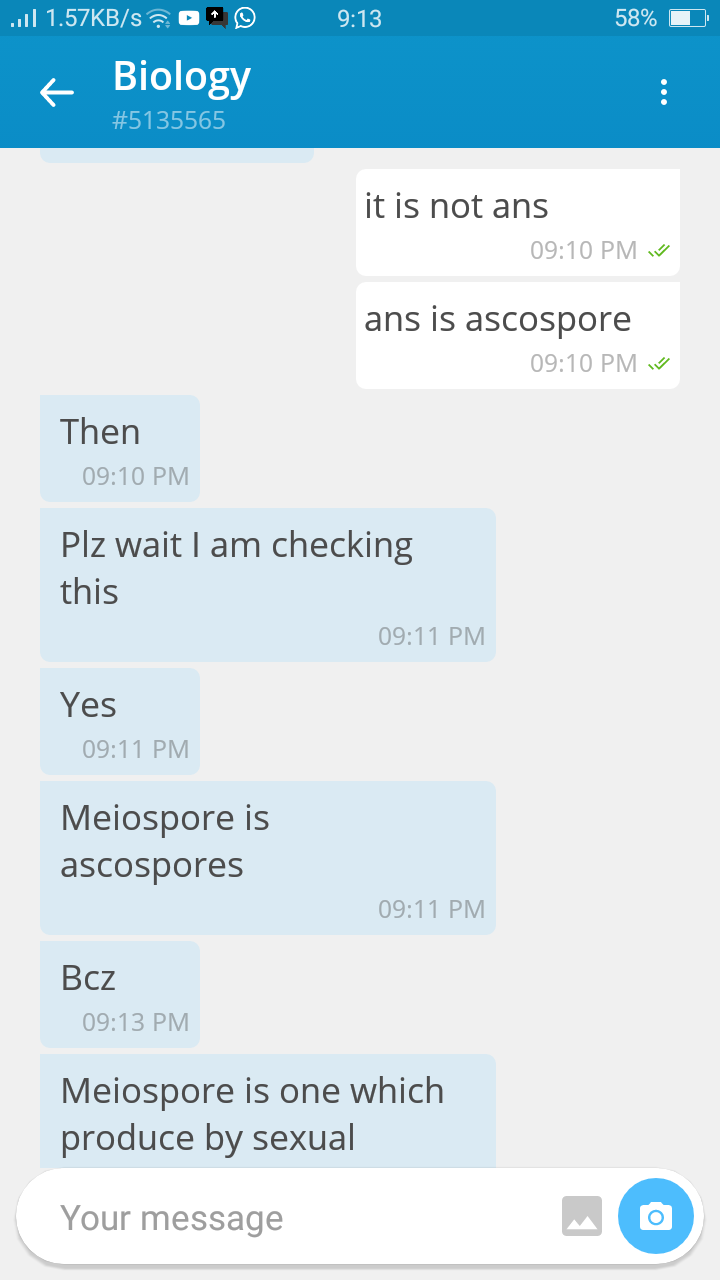720x1280 pixels.
Task: Tap the Wi-Fi signal icon
Action: click(x=158, y=18)
